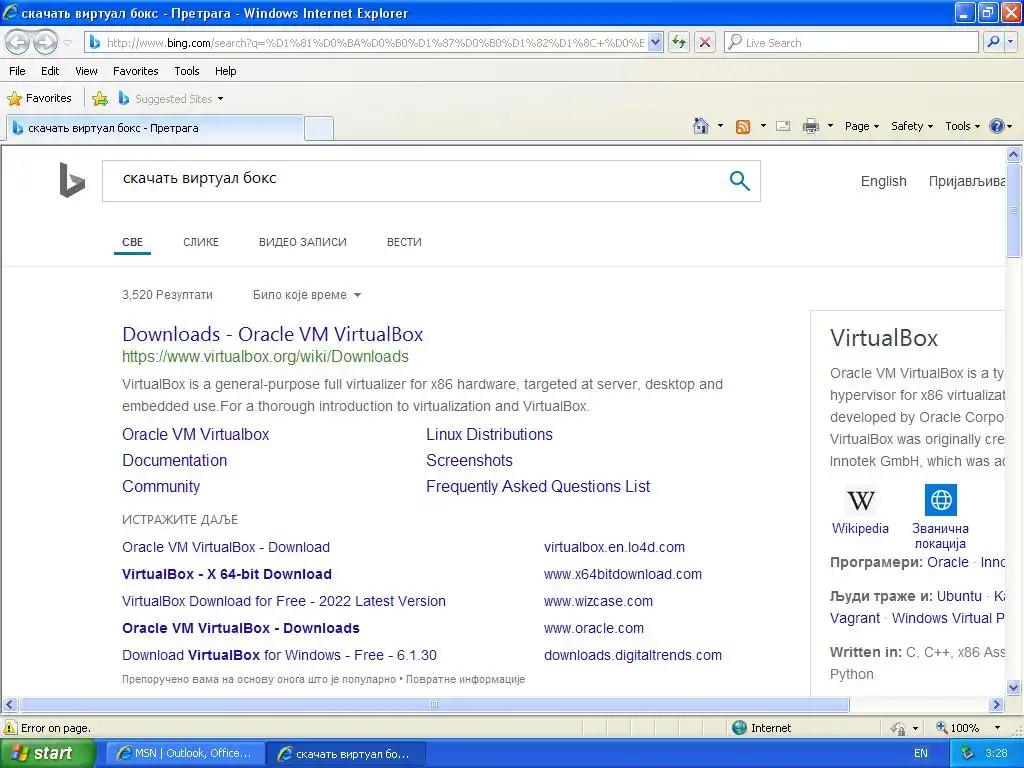Image resolution: width=1024 pixels, height=768 pixels.
Task: Click the EN language indicator in taskbar
Action: (x=921, y=753)
